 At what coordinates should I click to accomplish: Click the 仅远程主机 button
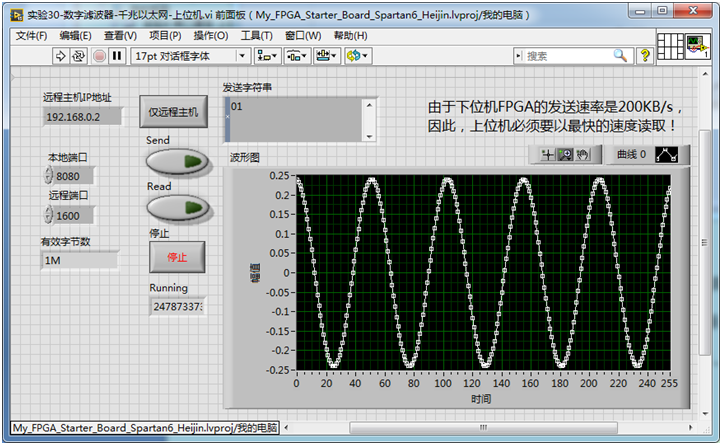(x=173, y=112)
